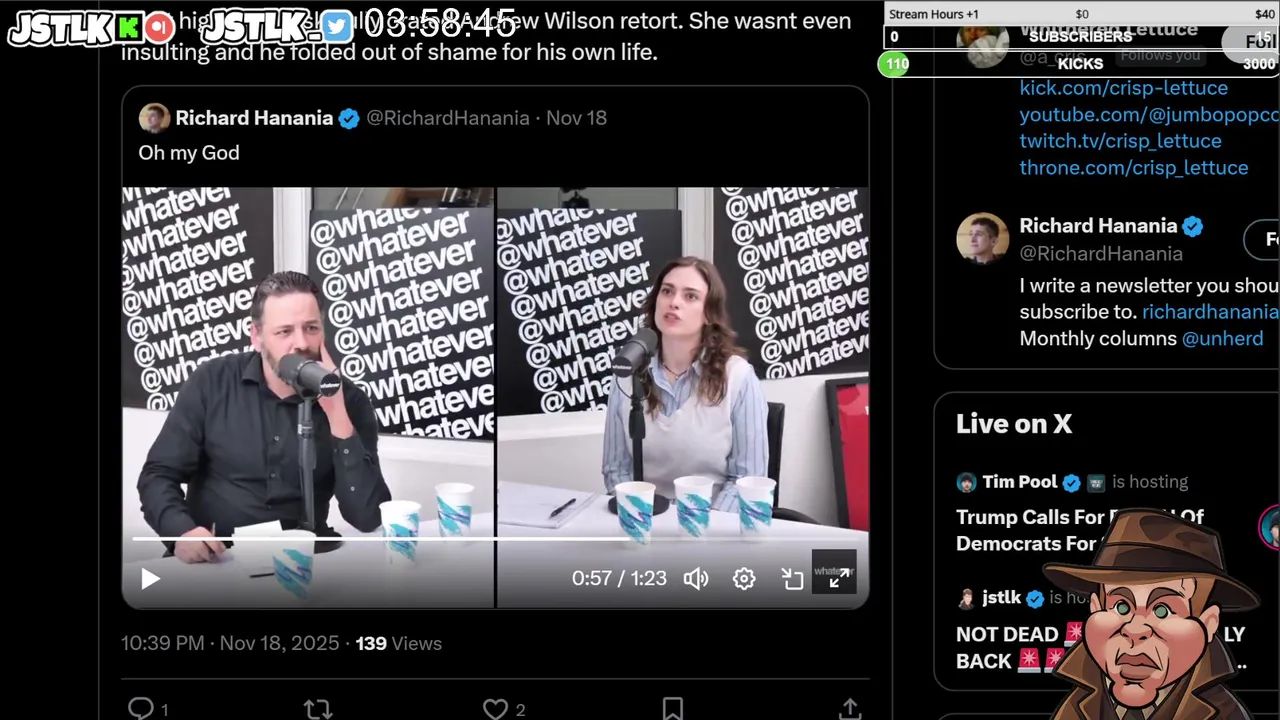Image resolution: width=1280 pixels, height=720 pixels.
Task: Open the tweet timestamp 10:39 PM Nov 18, 2025
Action: click(x=230, y=643)
